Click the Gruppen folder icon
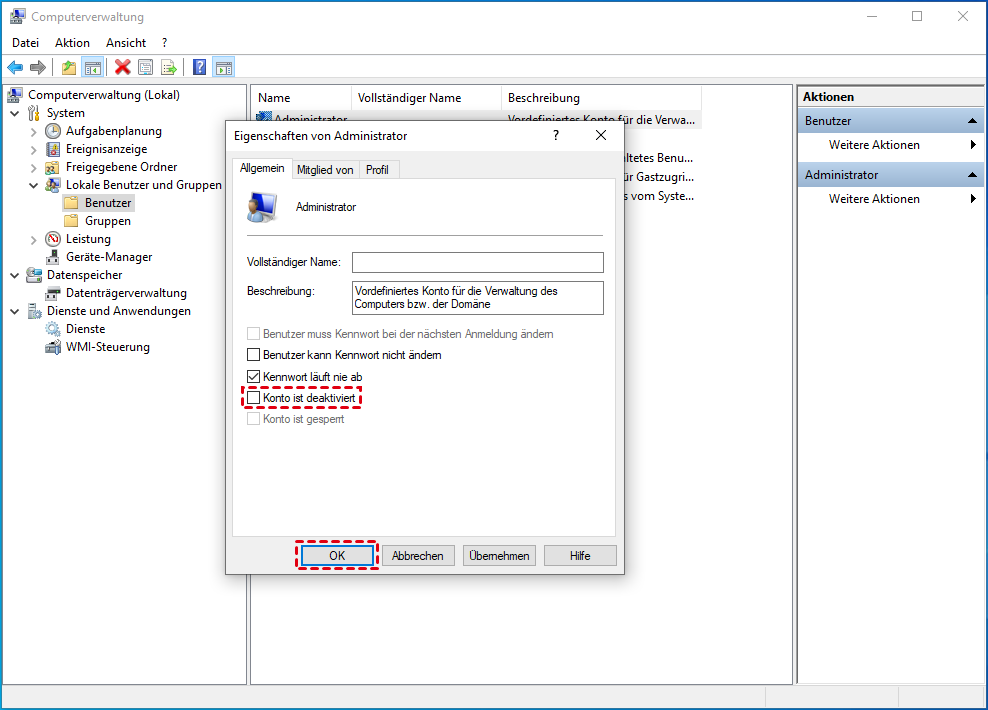 (71, 221)
